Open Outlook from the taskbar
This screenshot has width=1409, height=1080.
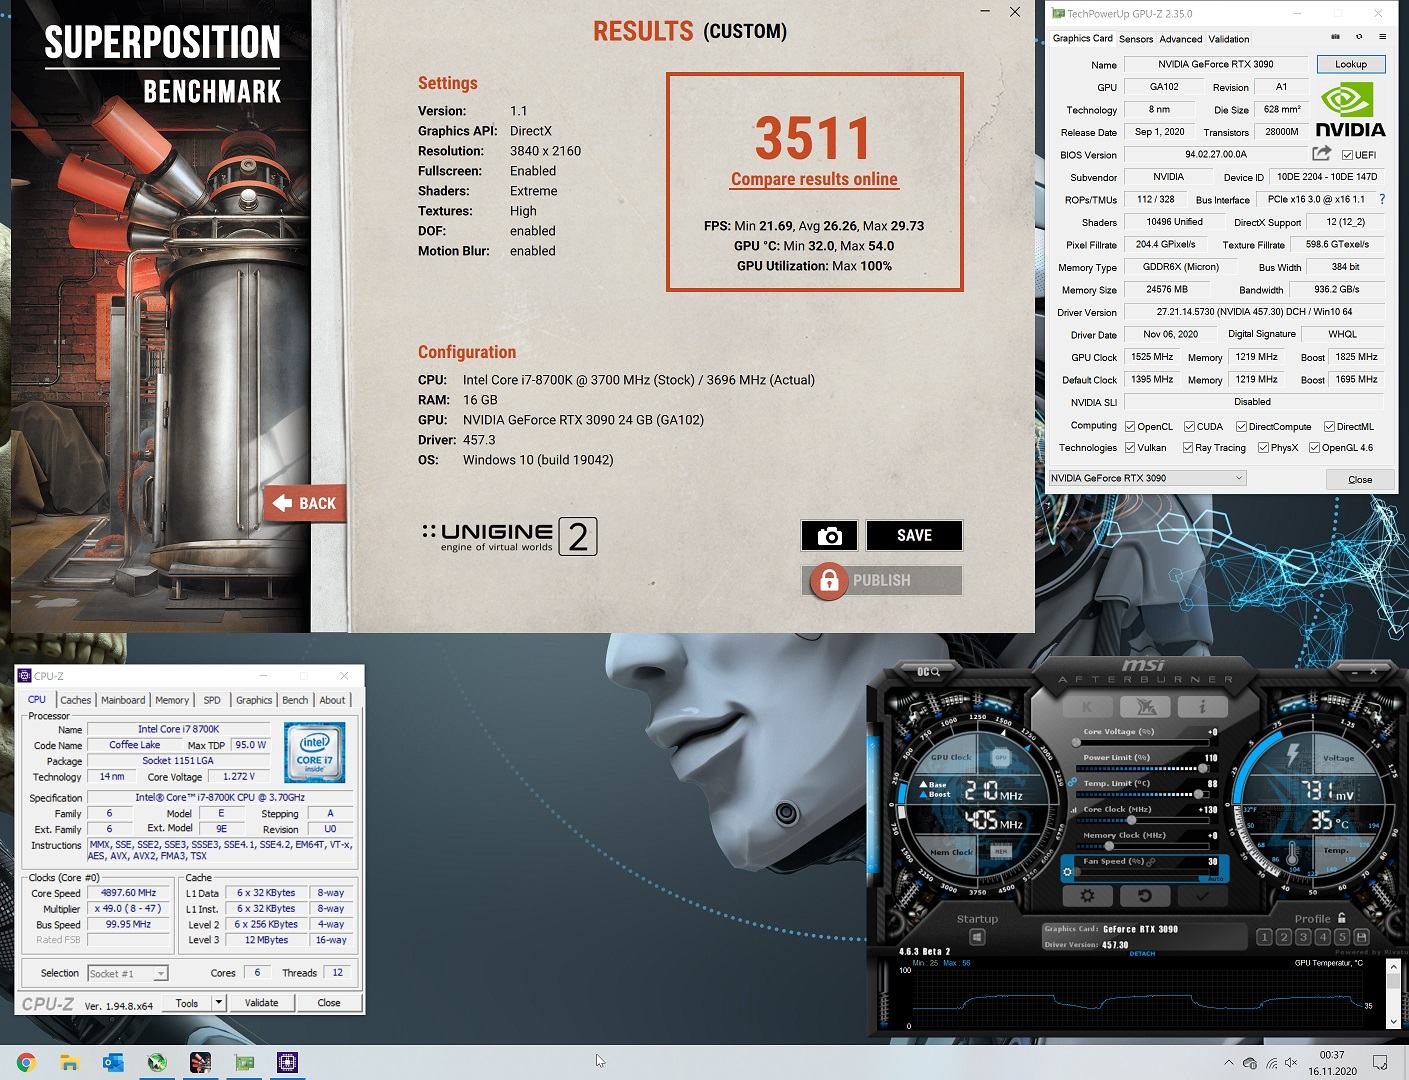[x=113, y=1062]
